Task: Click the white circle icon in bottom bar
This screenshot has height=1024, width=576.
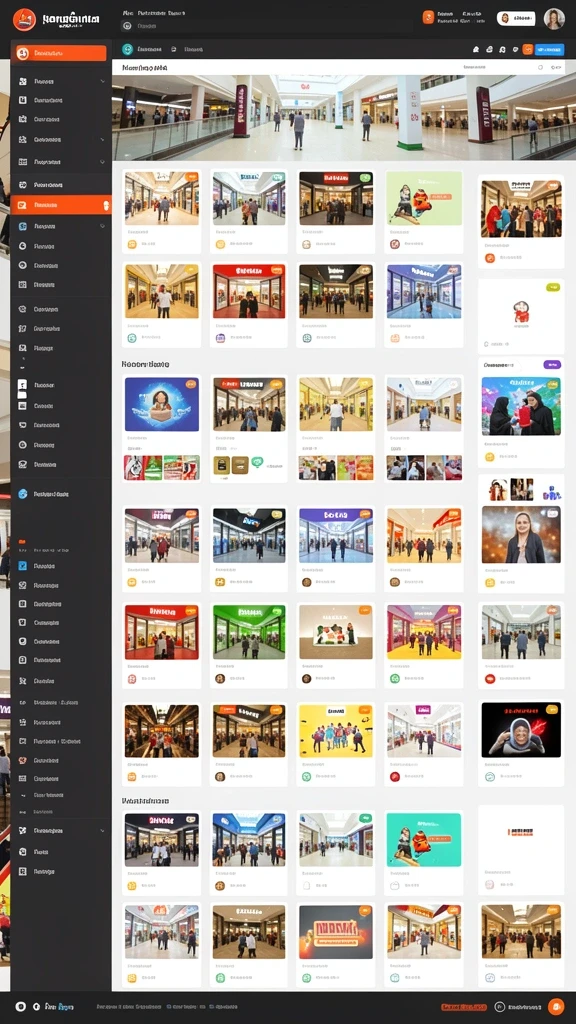Action: coord(20,1007)
